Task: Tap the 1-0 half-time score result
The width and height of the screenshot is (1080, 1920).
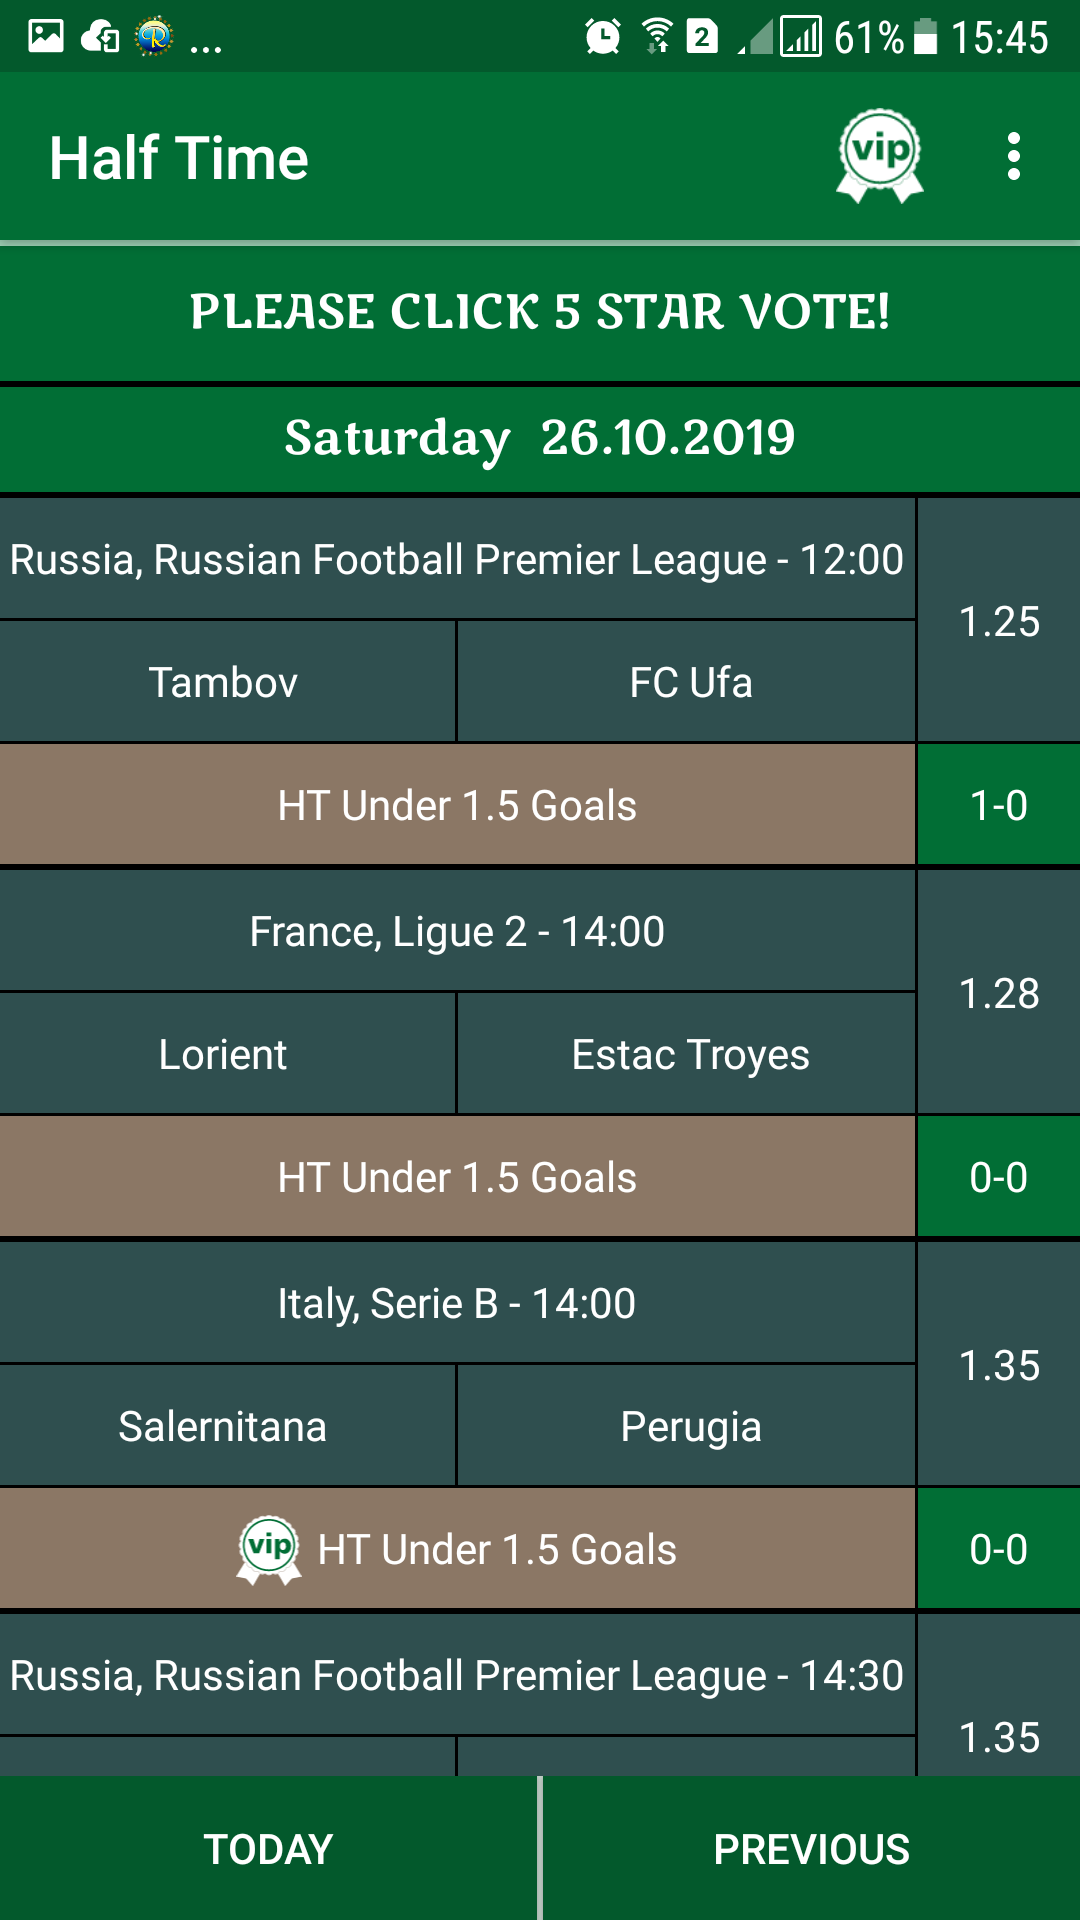Action: pyautogui.click(x=999, y=805)
